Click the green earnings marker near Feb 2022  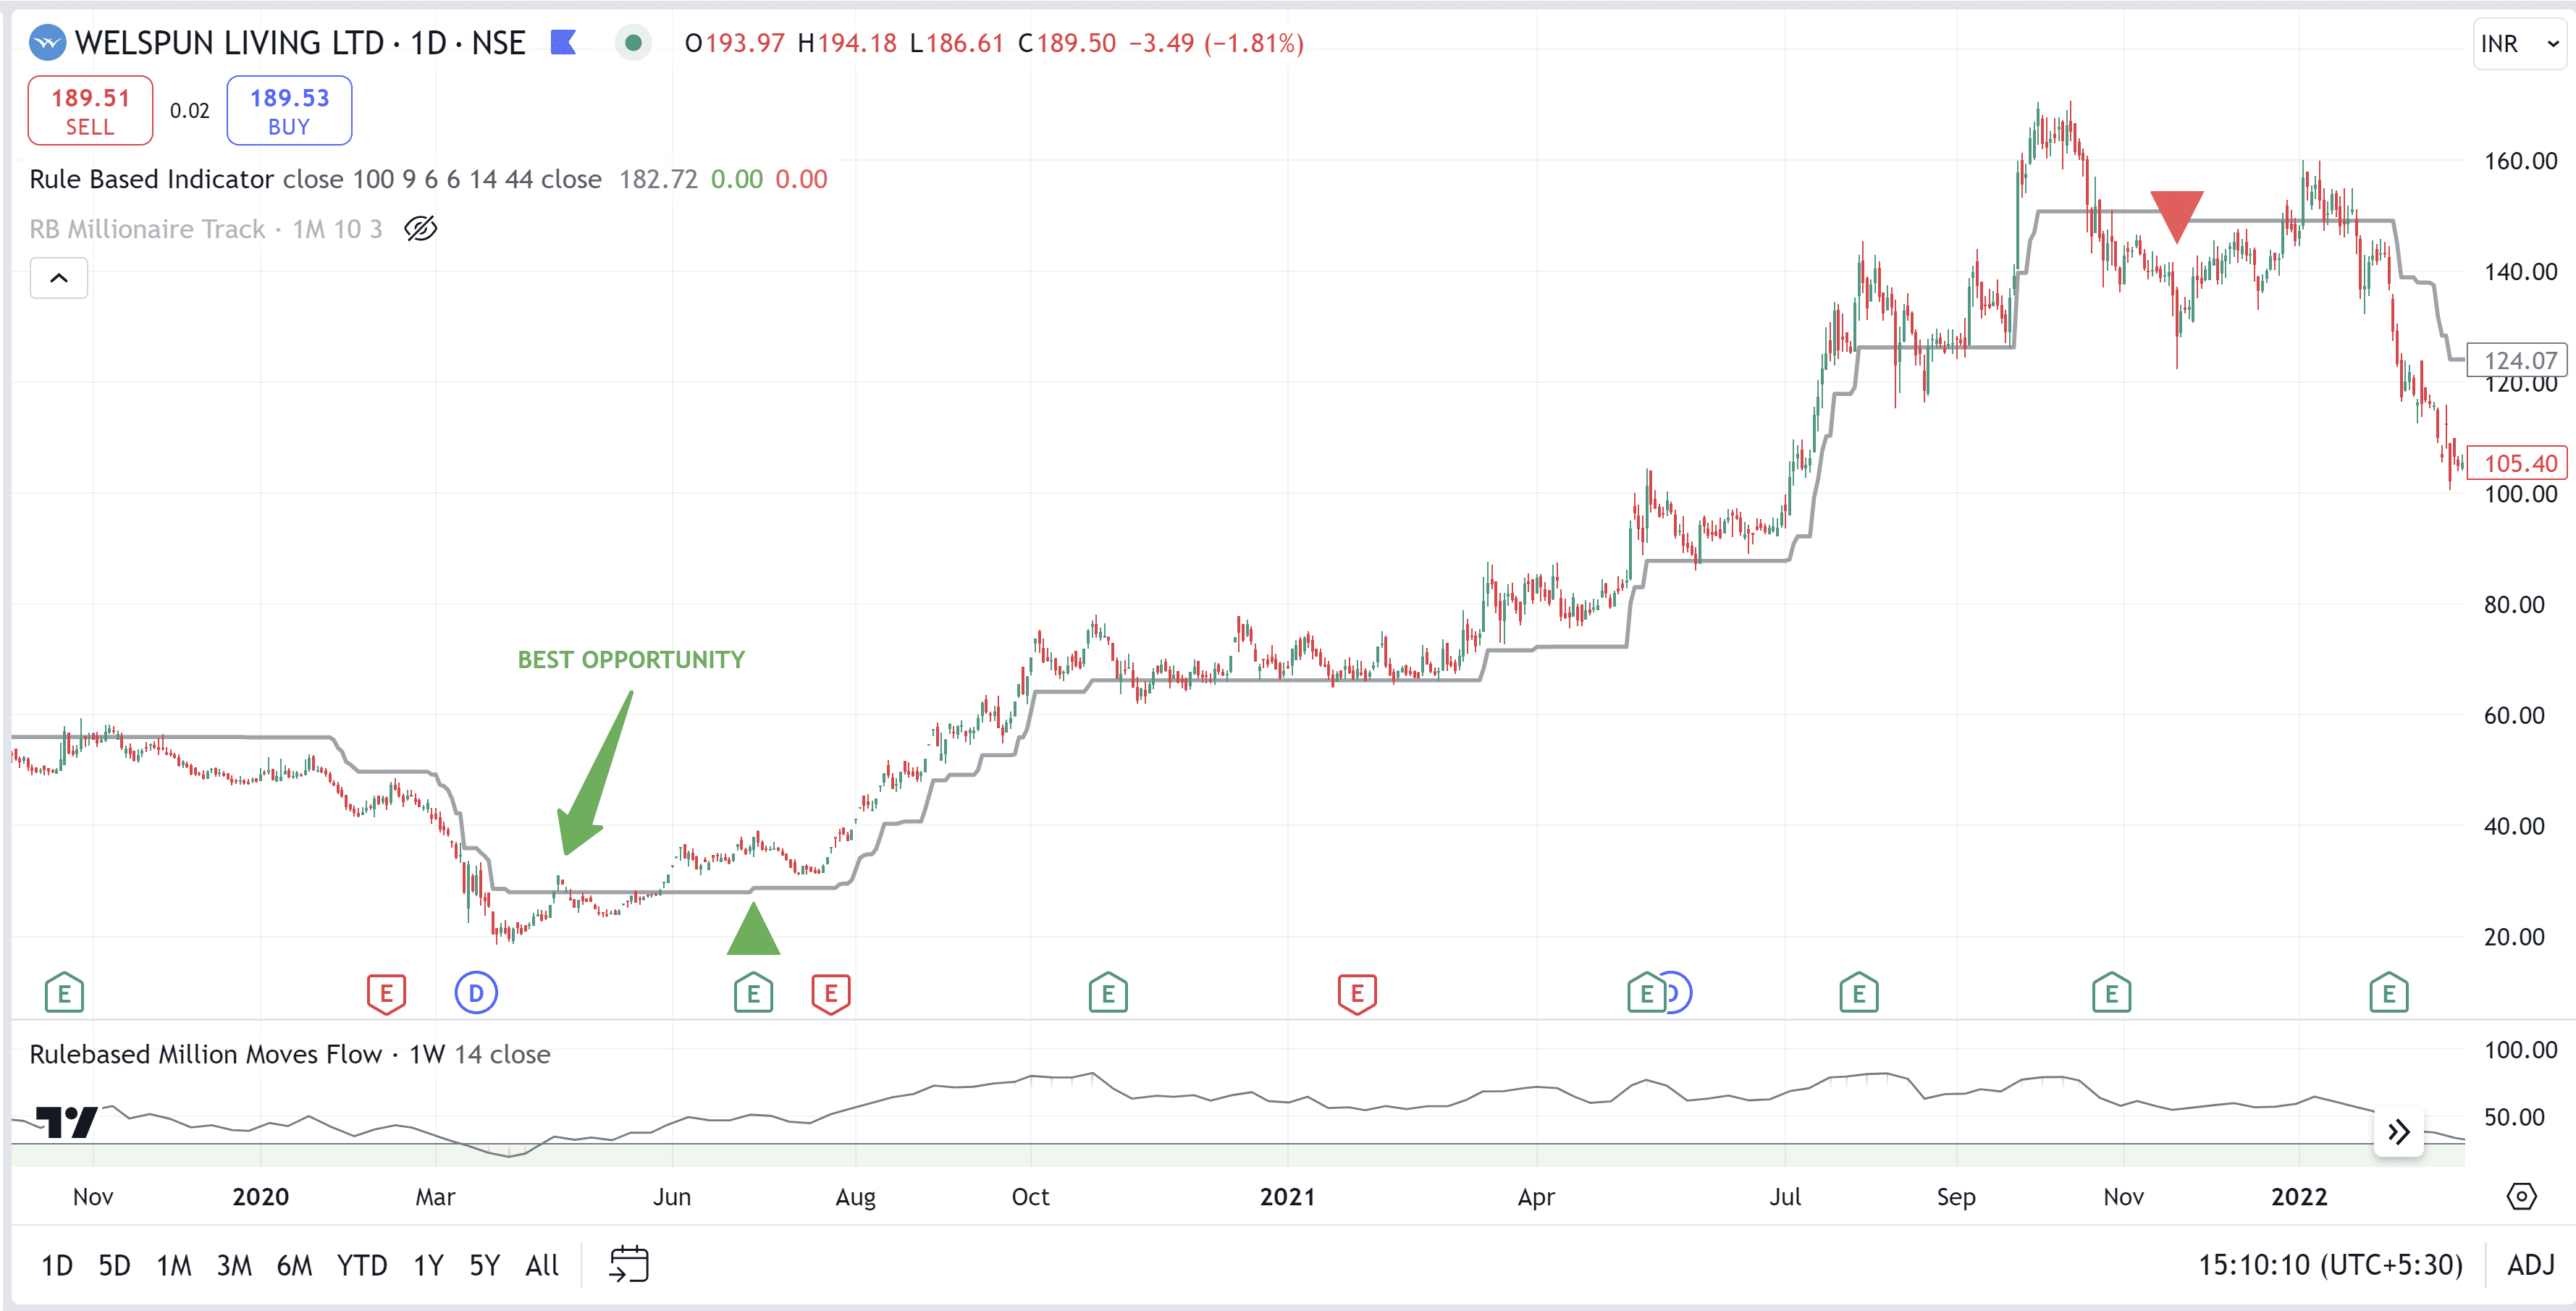click(x=2388, y=994)
